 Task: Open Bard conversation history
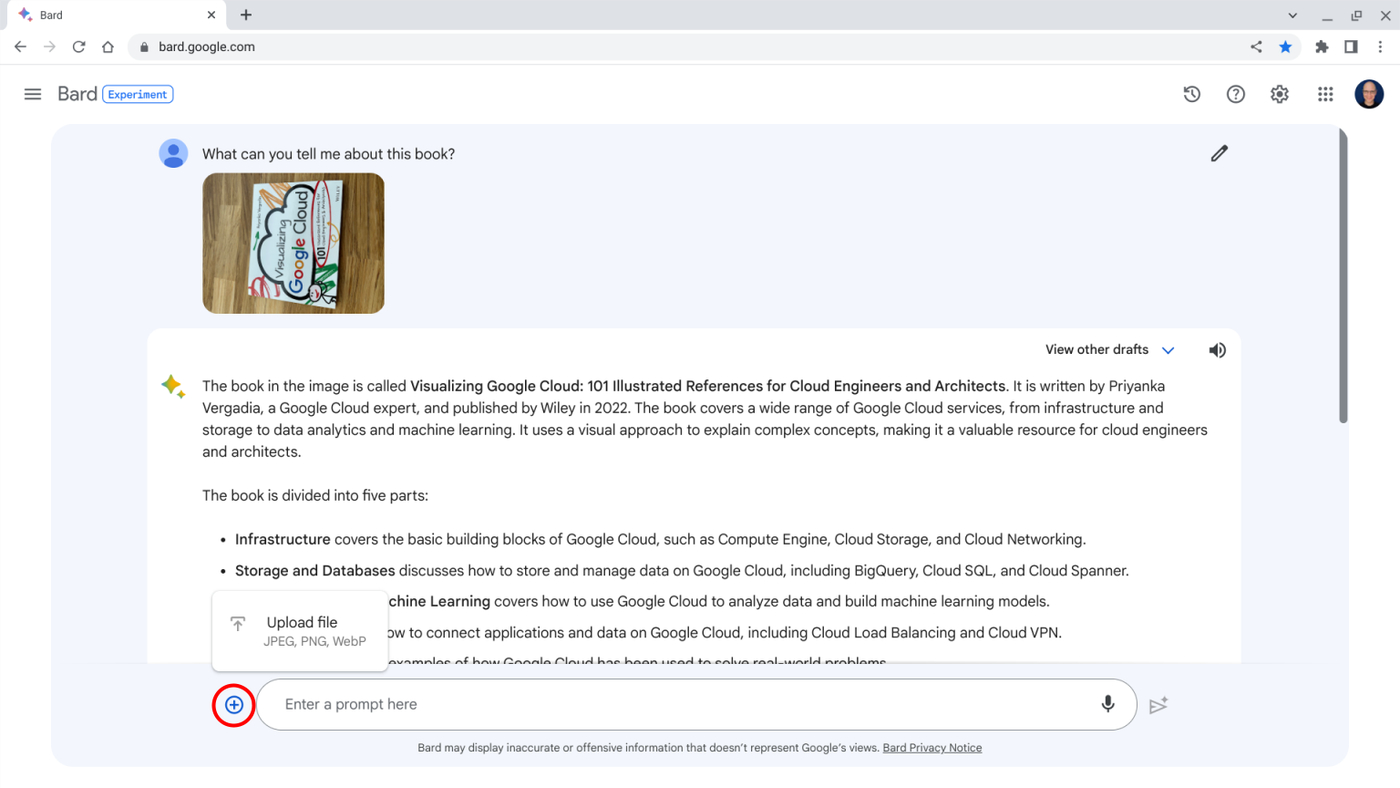coord(1191,93)
